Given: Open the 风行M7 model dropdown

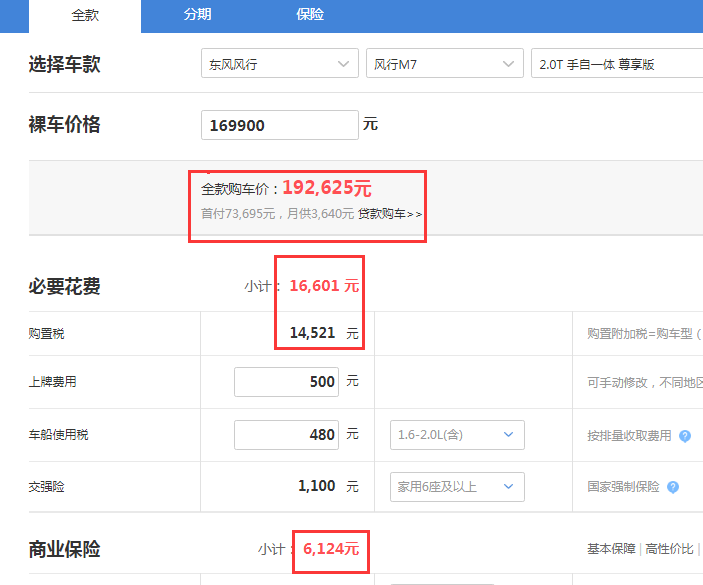Looking at the screenshot, I should [445, 64].
